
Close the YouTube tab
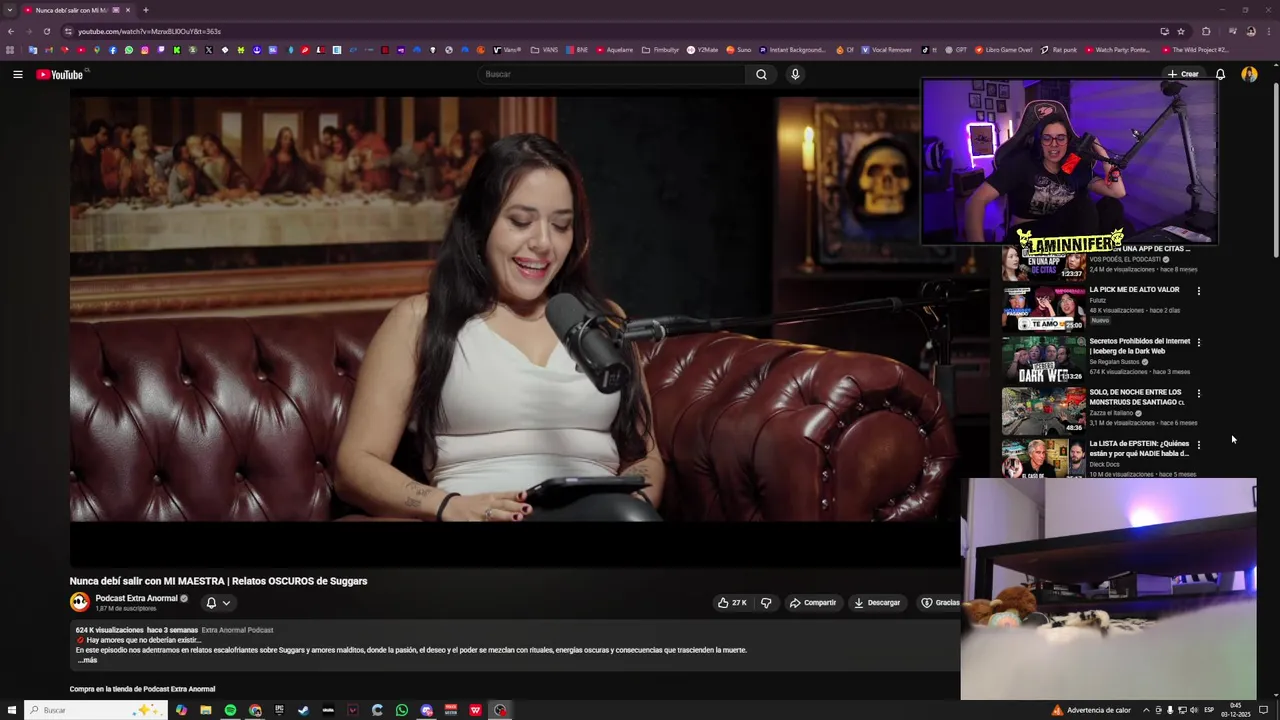pyautogui.click(x=128, y=10)
